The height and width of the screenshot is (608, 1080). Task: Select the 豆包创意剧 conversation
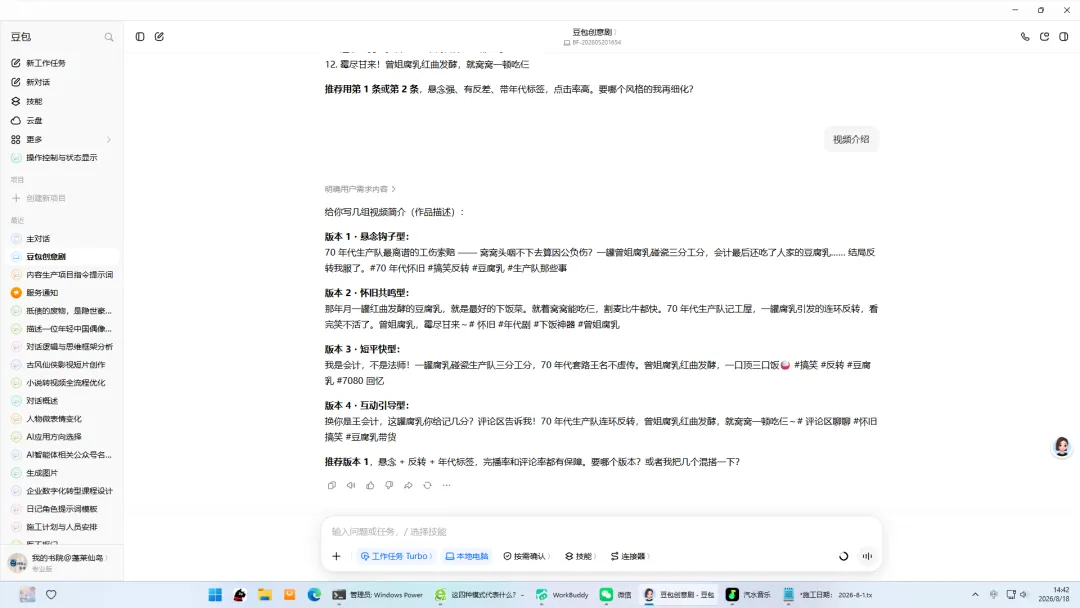62,257
